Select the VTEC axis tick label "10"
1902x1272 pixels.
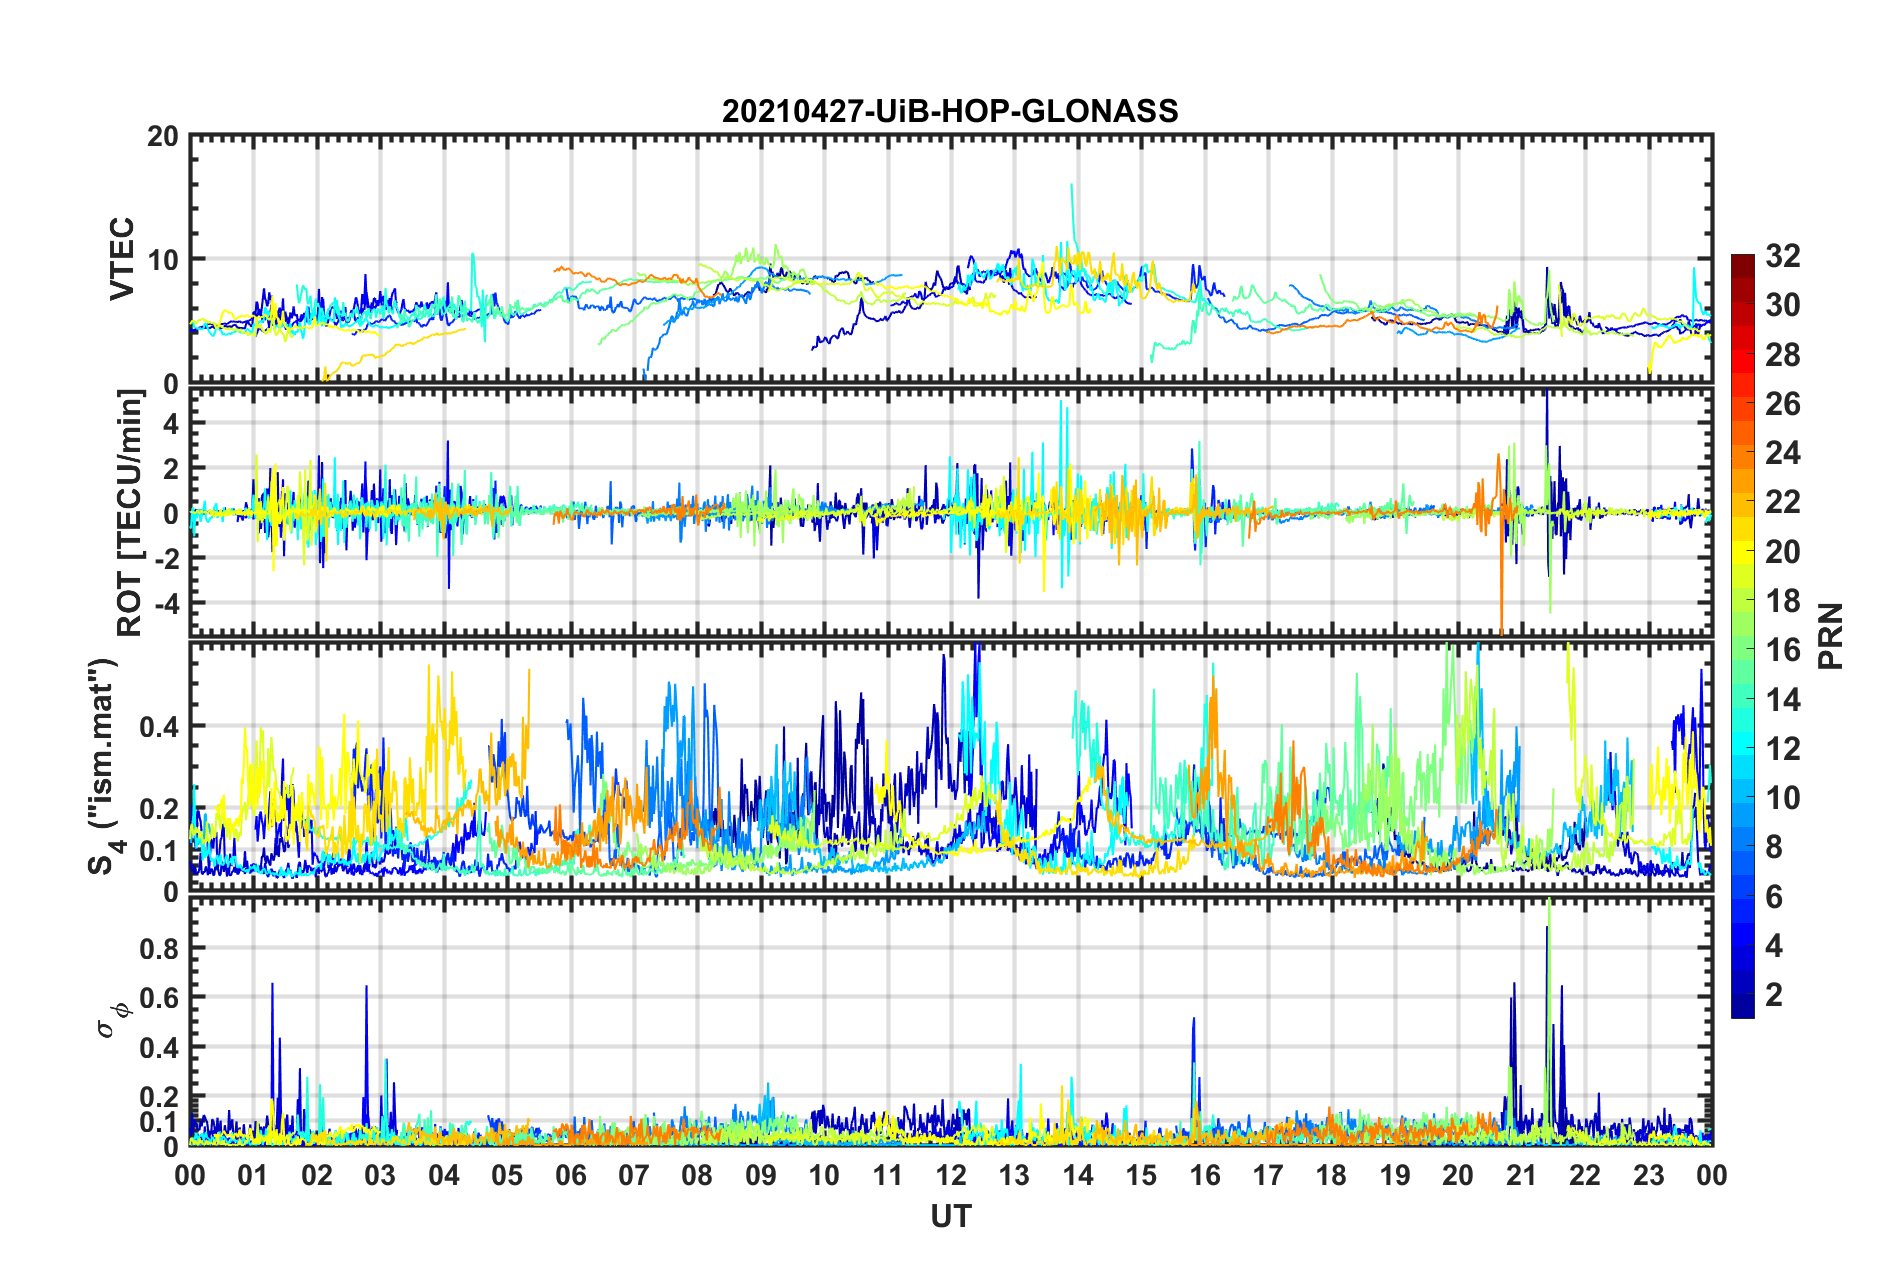pyautogui.click(x=162, y=260)
